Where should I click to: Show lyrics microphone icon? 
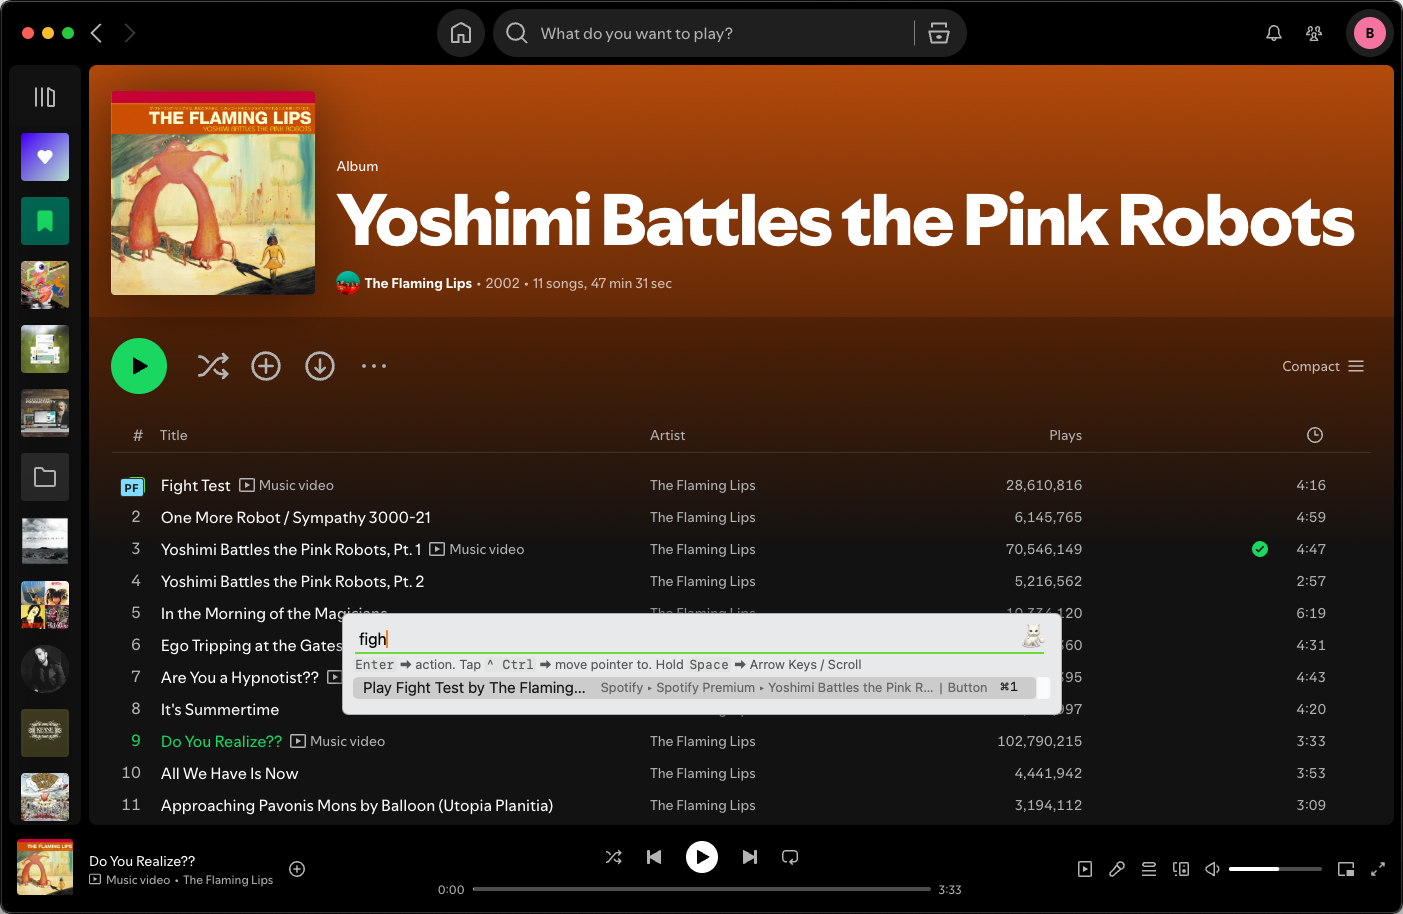point(1117,869)
